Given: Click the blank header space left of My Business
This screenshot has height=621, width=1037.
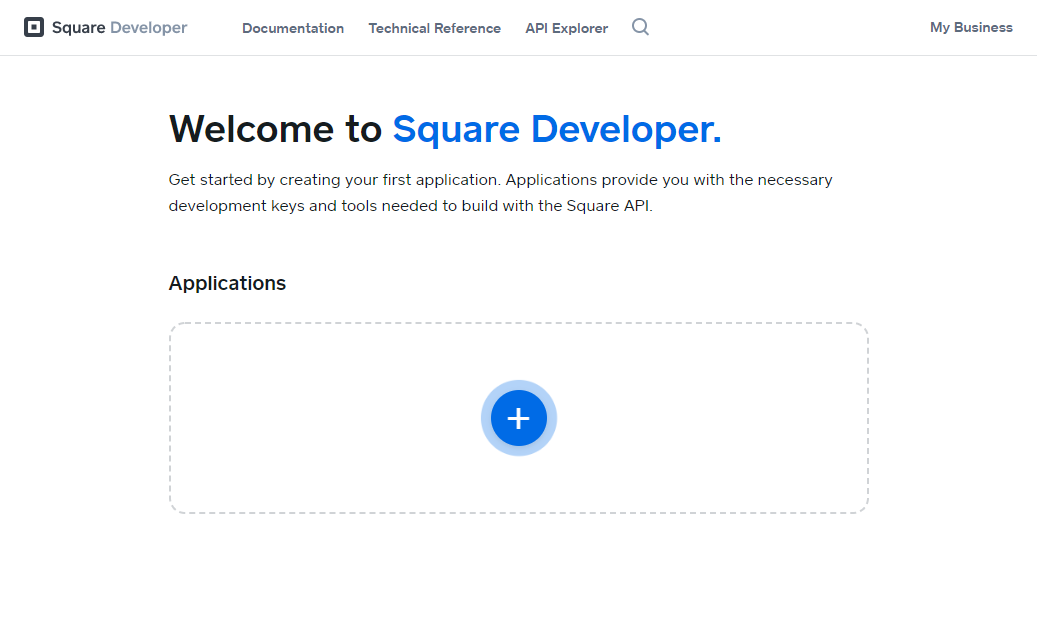Looking at the screenshot, I should click(790, 28).
